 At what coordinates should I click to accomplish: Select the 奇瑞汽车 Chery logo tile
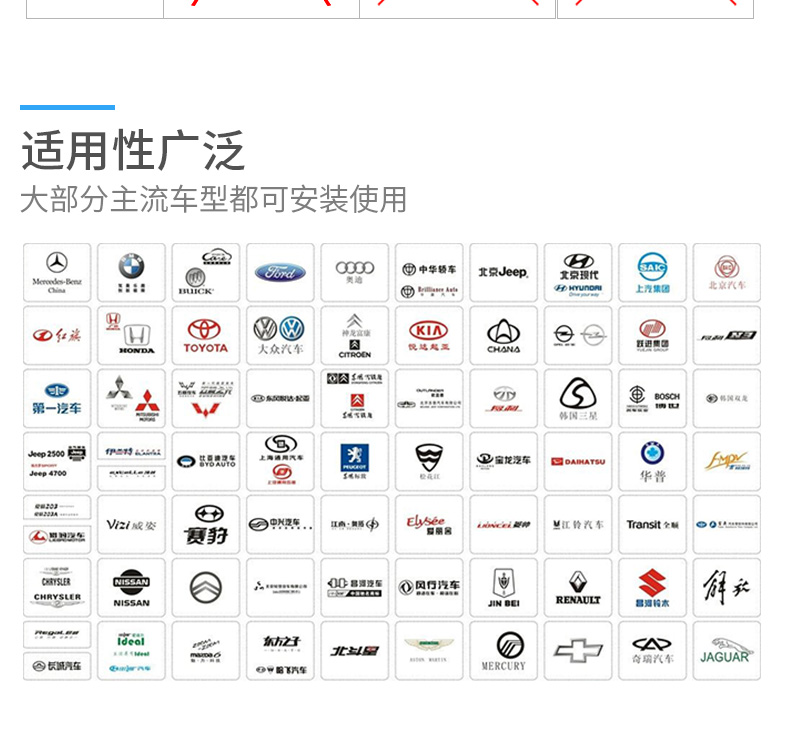point(652,650)
